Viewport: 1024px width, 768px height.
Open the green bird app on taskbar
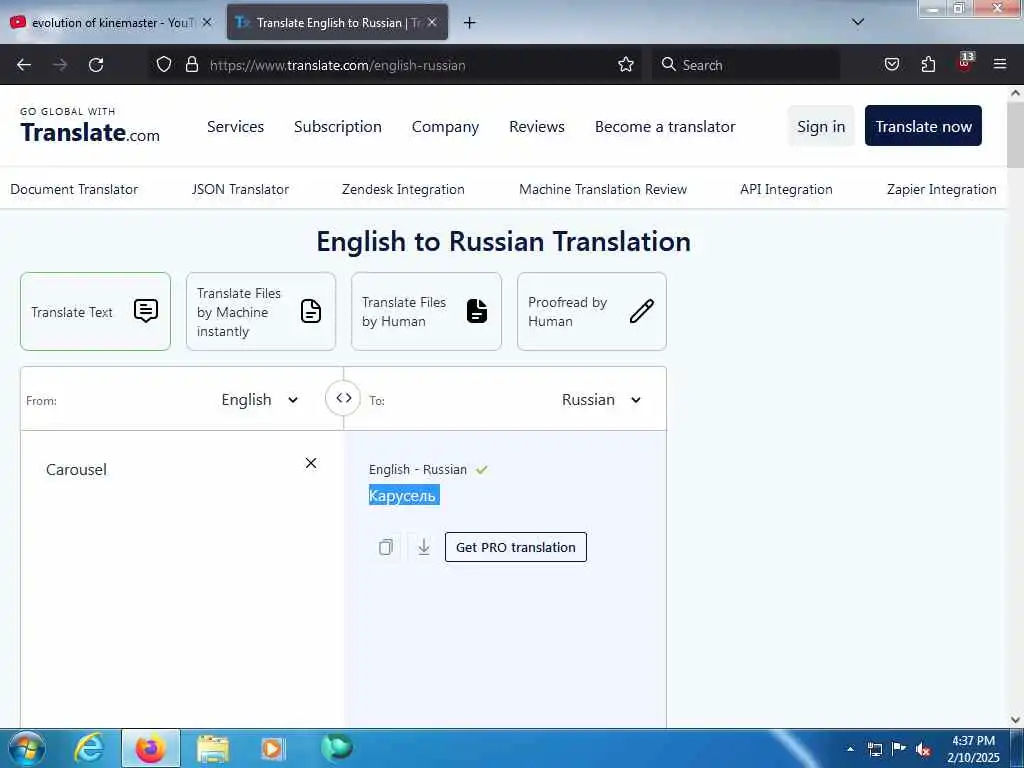click(337, 748)
